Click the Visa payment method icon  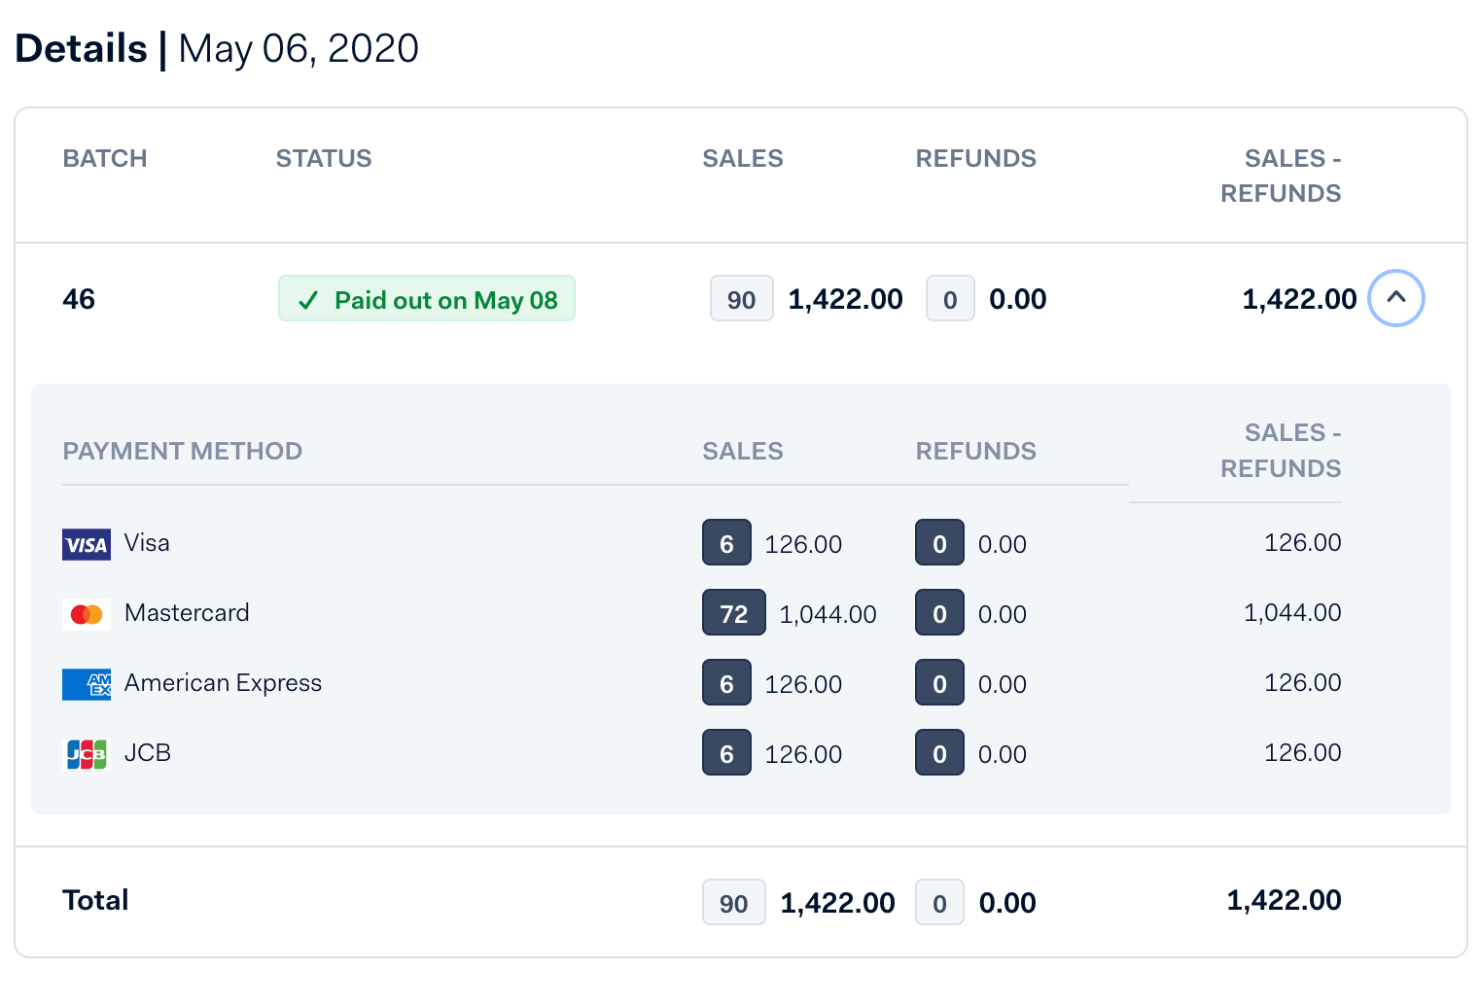pyautogui.click(x=86, y=543)
